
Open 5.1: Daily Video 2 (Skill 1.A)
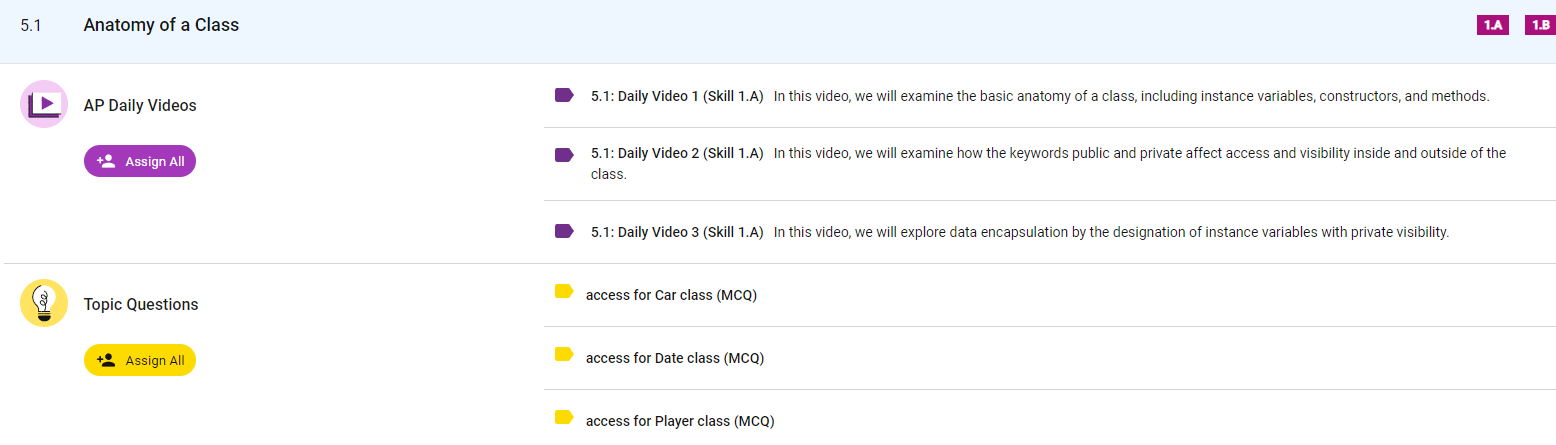pos(677,154)
